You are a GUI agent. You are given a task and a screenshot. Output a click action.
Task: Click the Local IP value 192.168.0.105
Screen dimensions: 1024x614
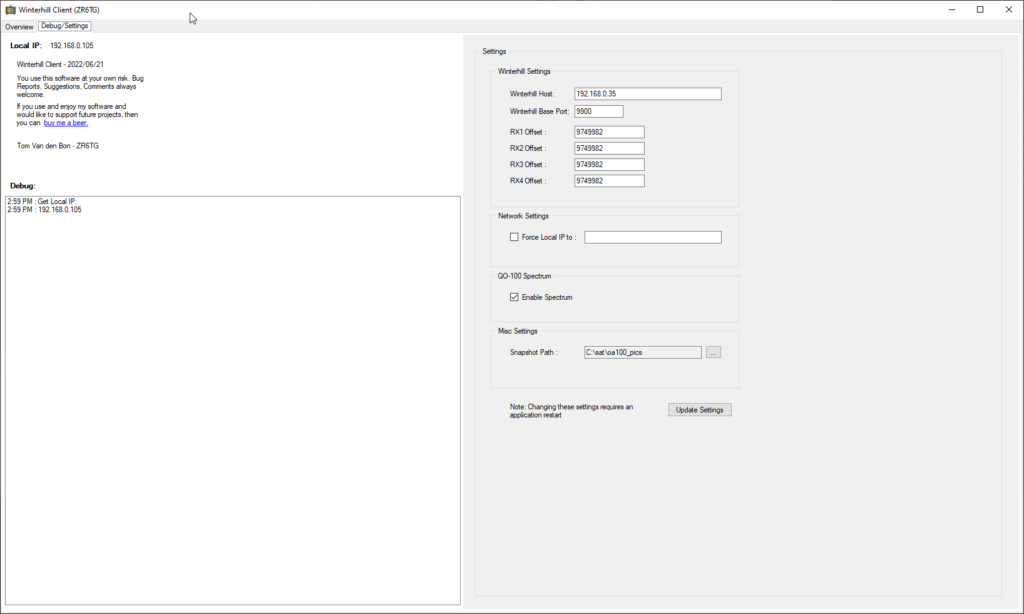(72, 46)
